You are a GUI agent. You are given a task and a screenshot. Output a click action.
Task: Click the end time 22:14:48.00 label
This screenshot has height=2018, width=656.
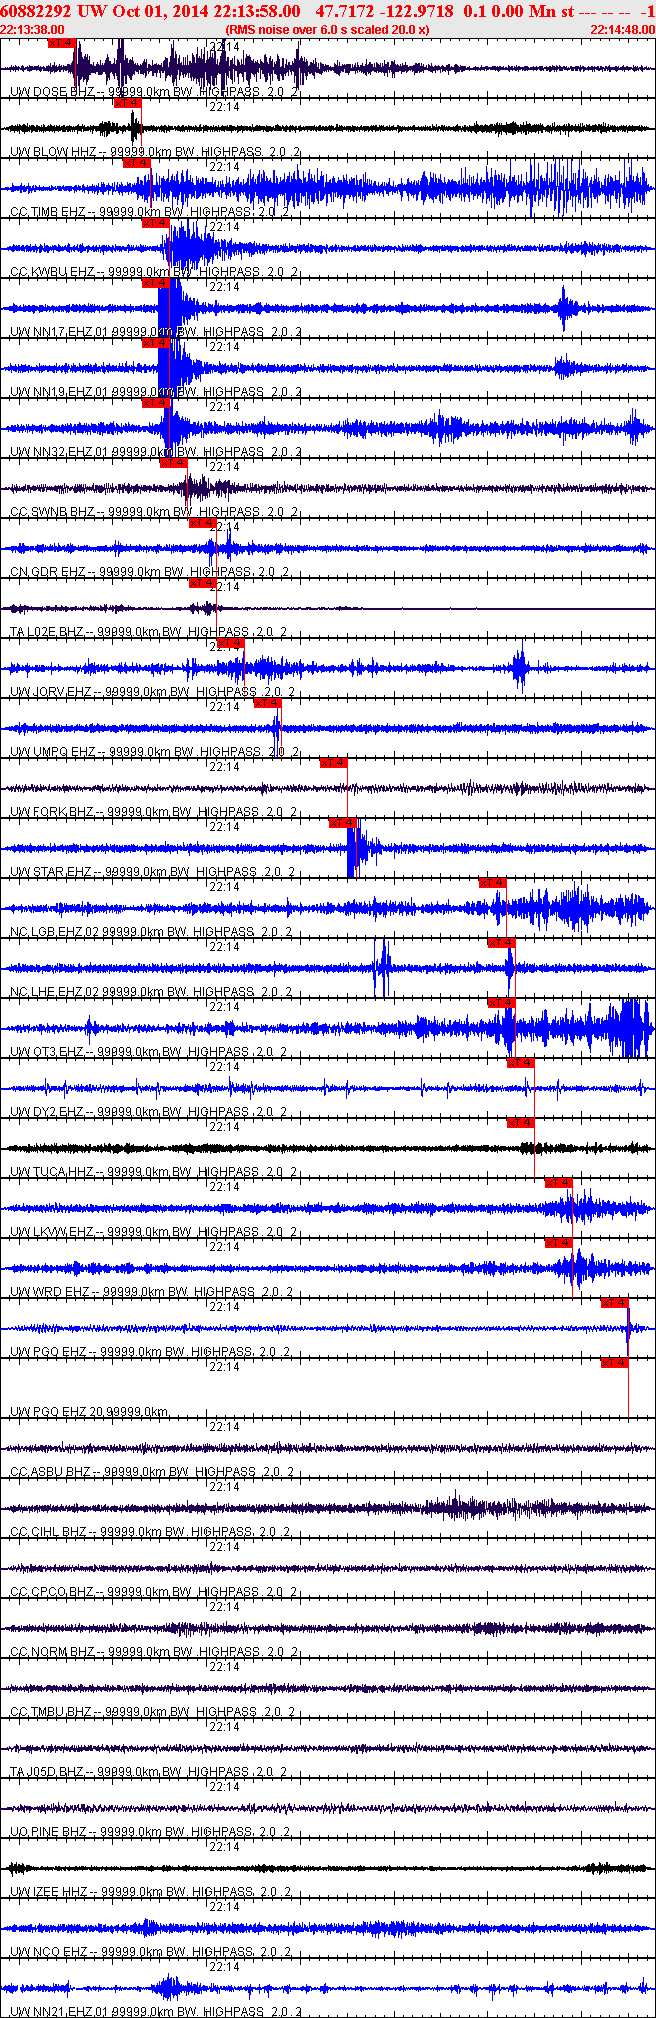[x=622, y=30]
